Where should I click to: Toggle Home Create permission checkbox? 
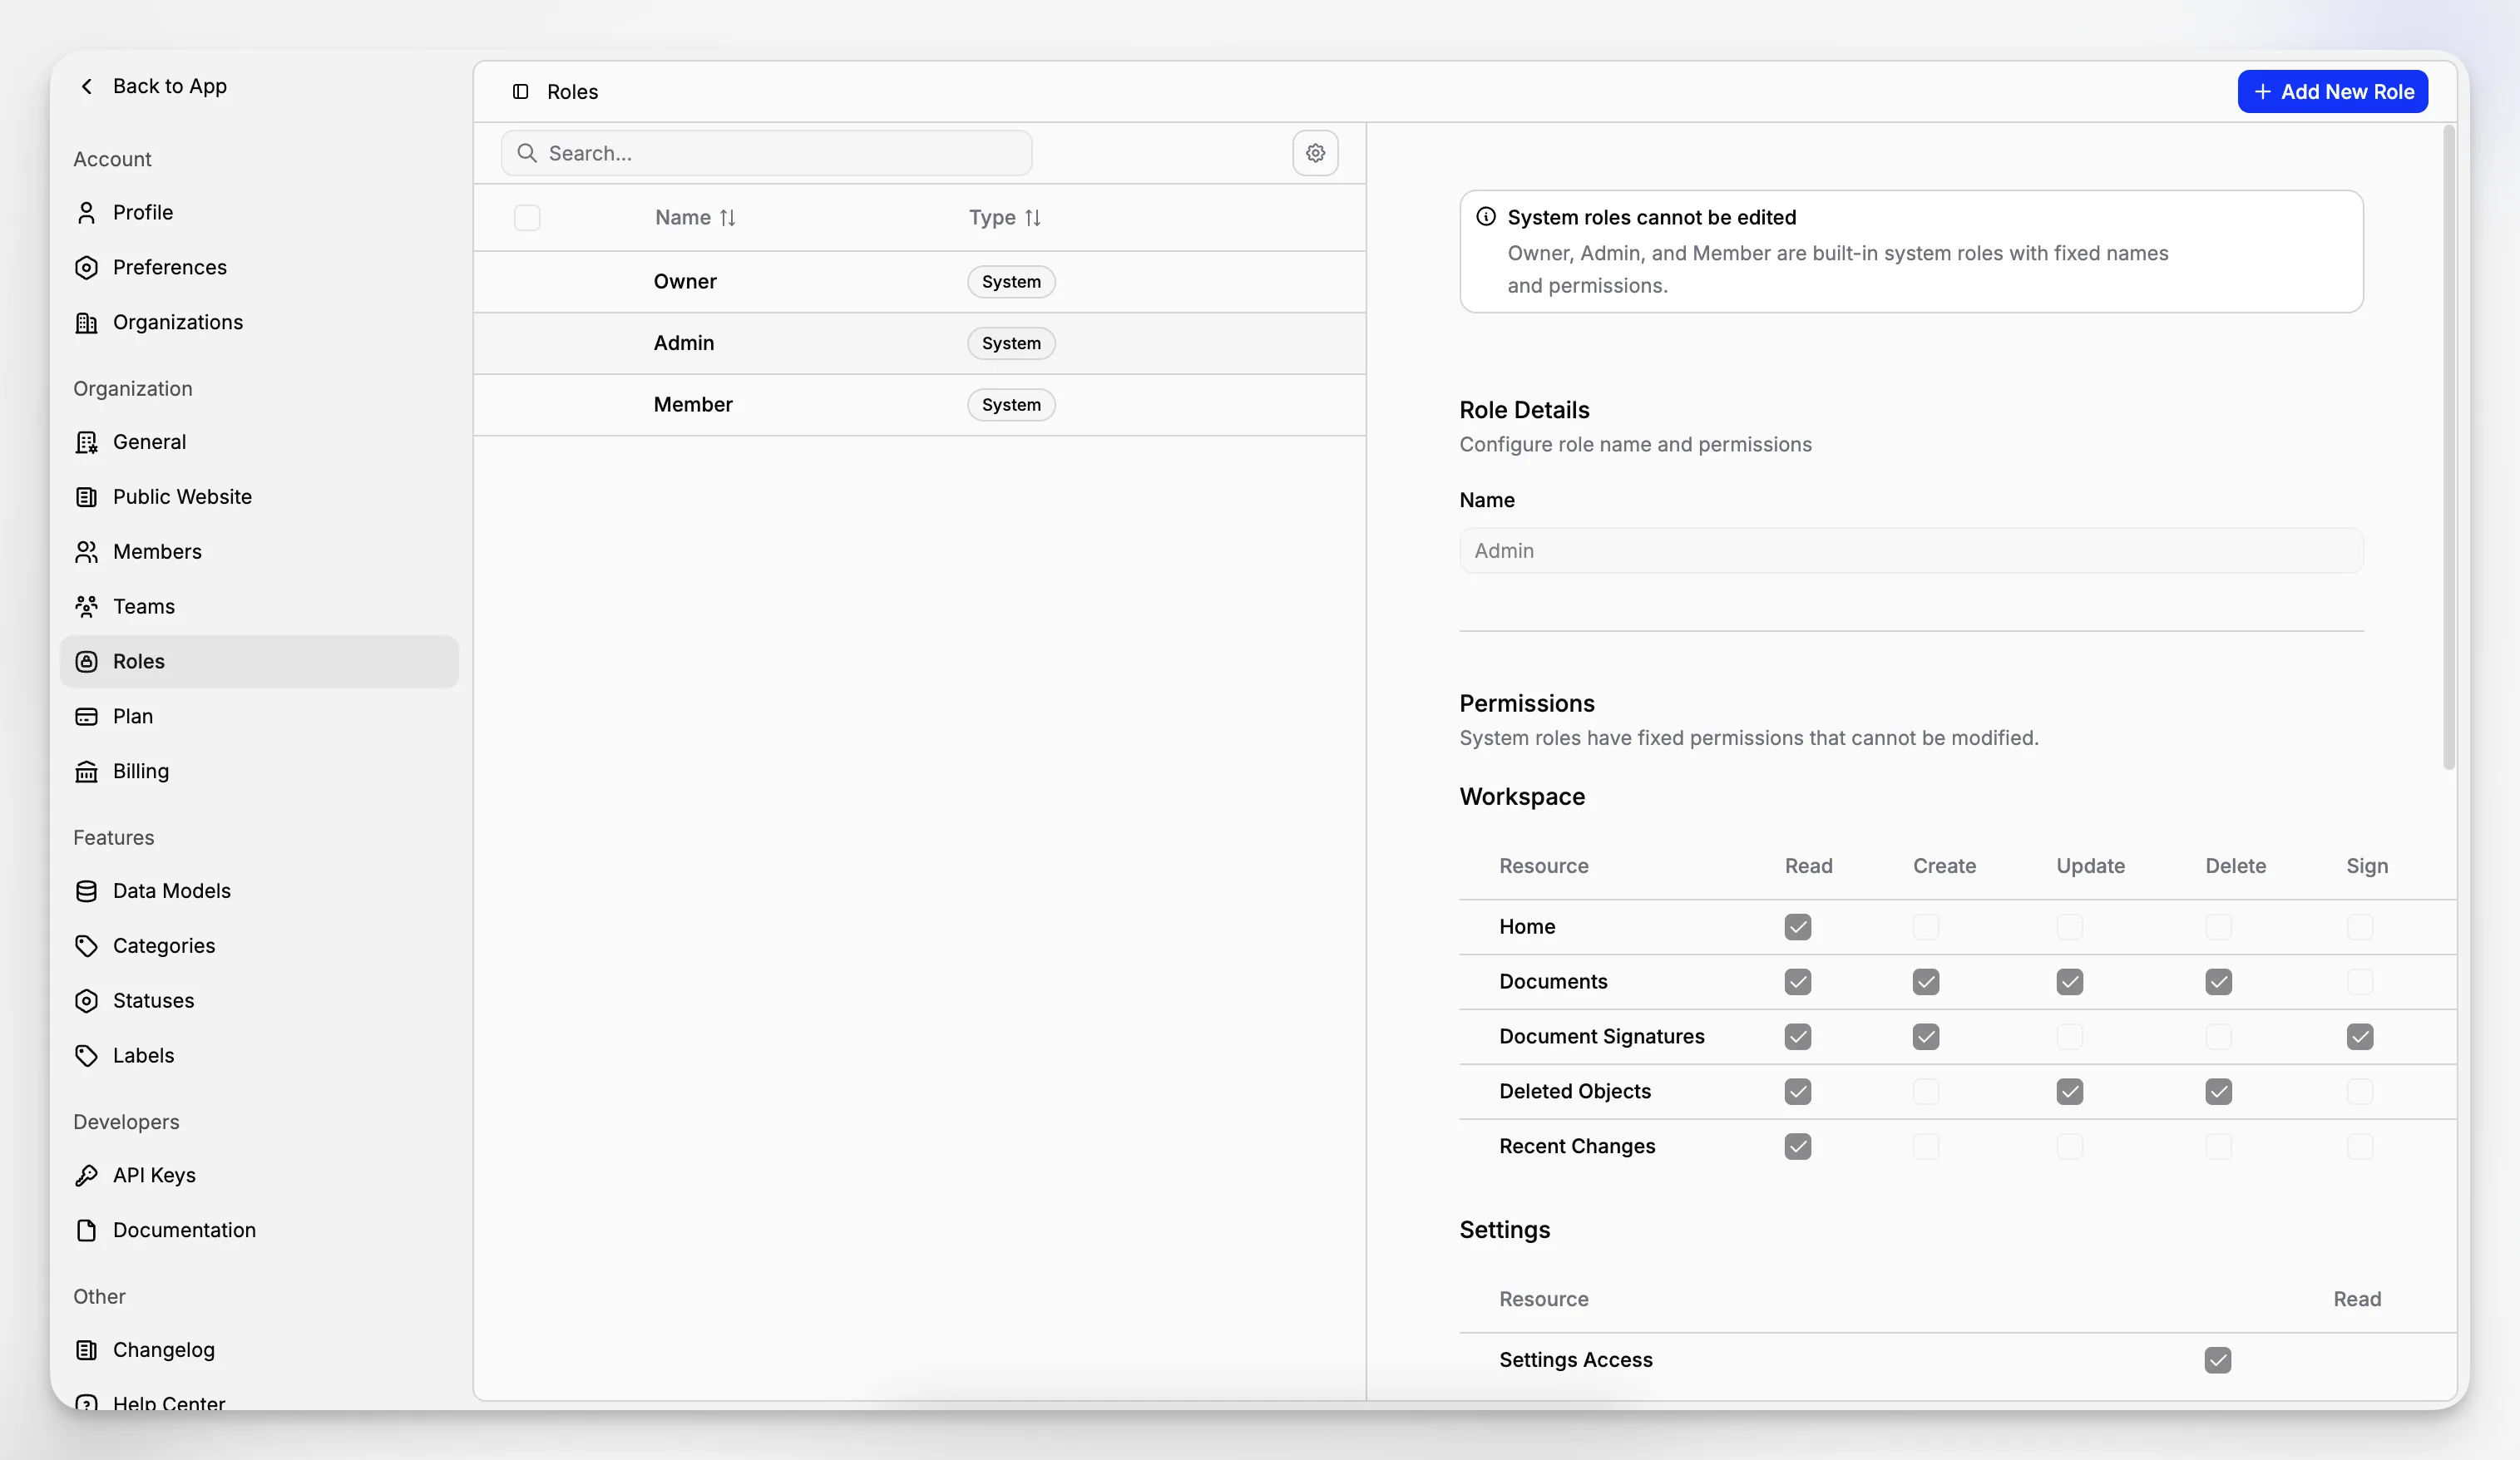(1926, 927)
